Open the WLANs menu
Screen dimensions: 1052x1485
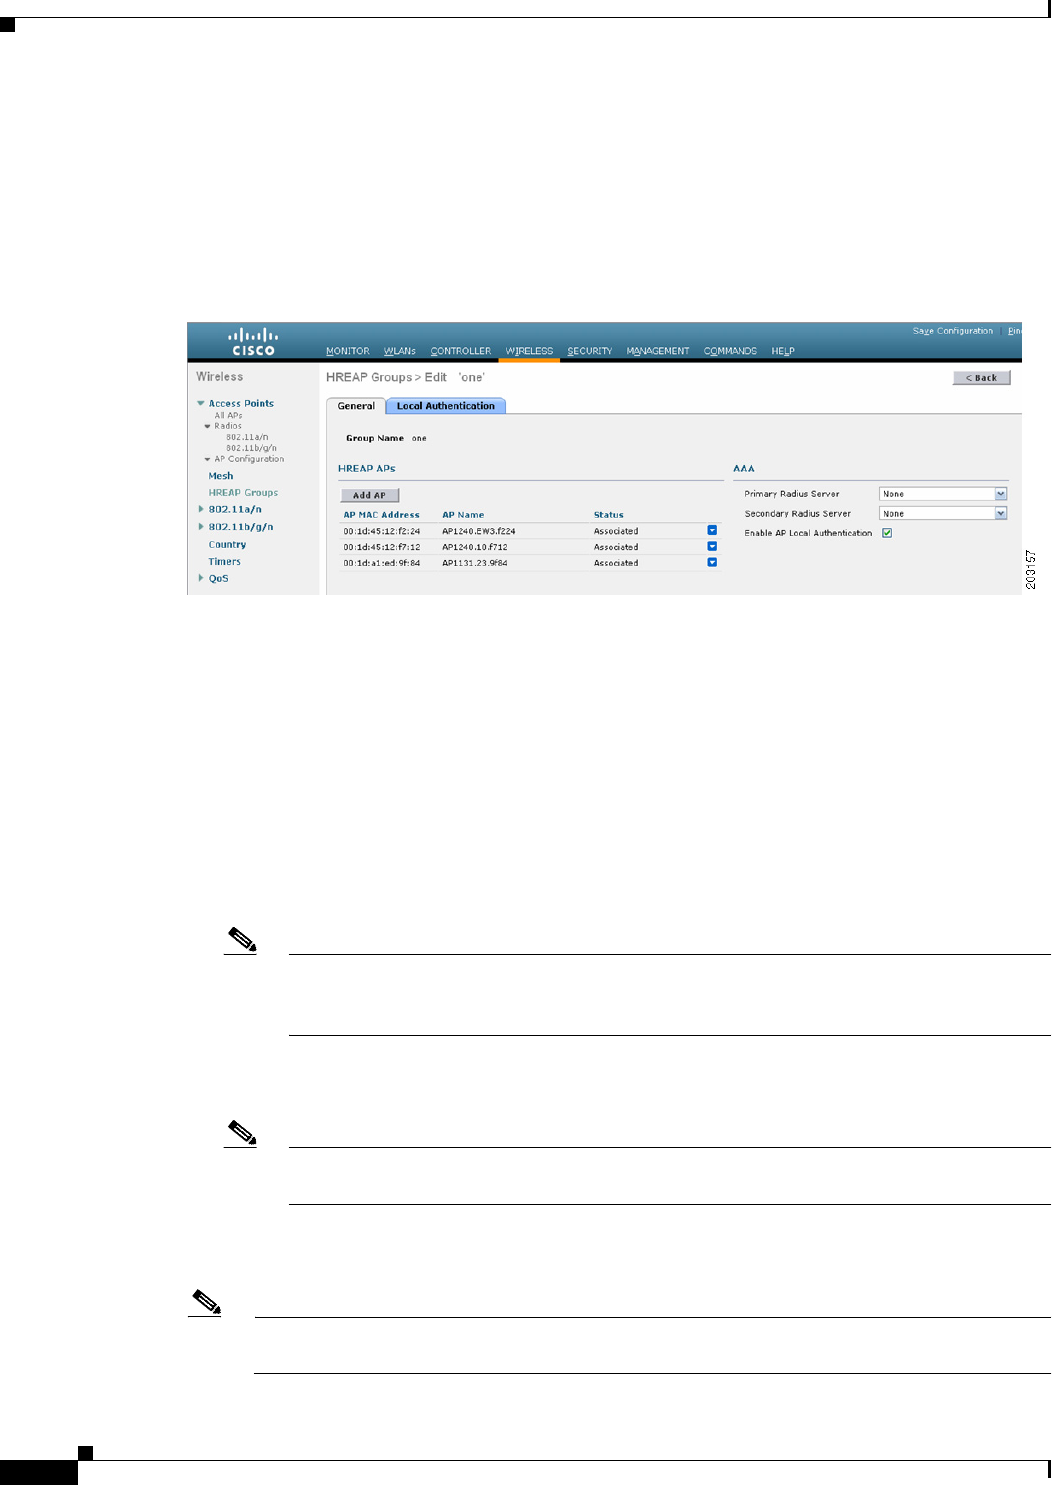click(x=400, y=351)
